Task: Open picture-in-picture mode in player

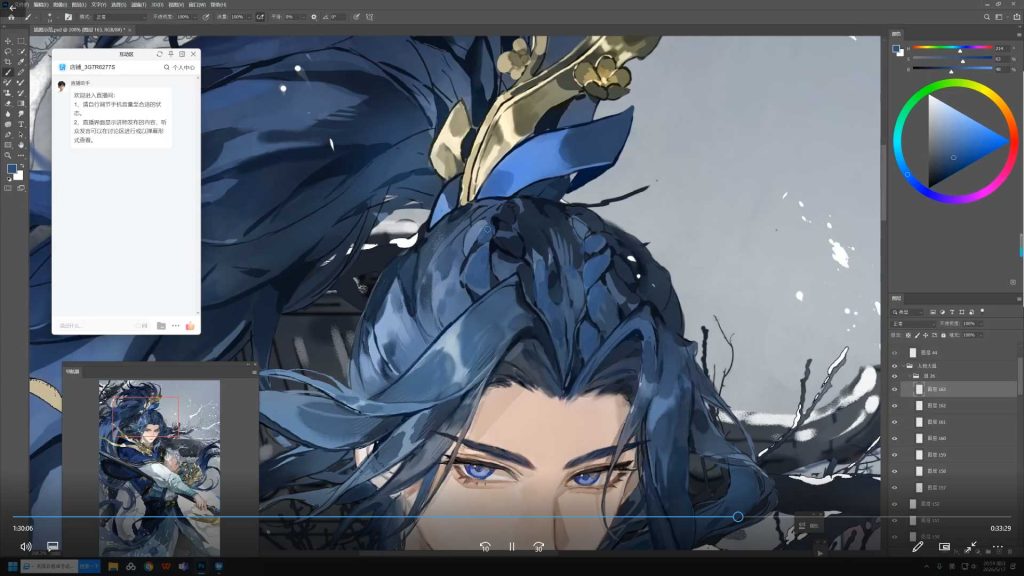Action: (x=944, y=547)
